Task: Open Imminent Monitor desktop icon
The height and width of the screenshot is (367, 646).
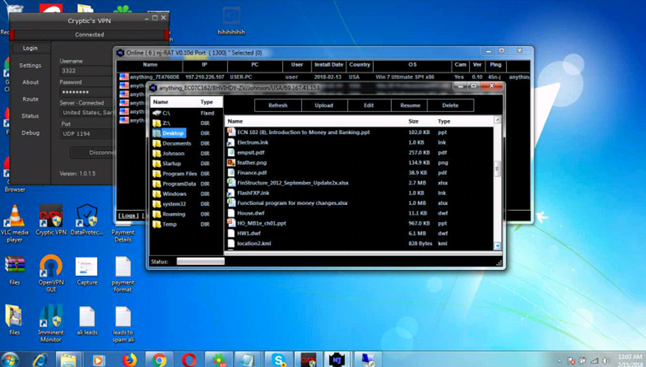Action: coord(51,324)
